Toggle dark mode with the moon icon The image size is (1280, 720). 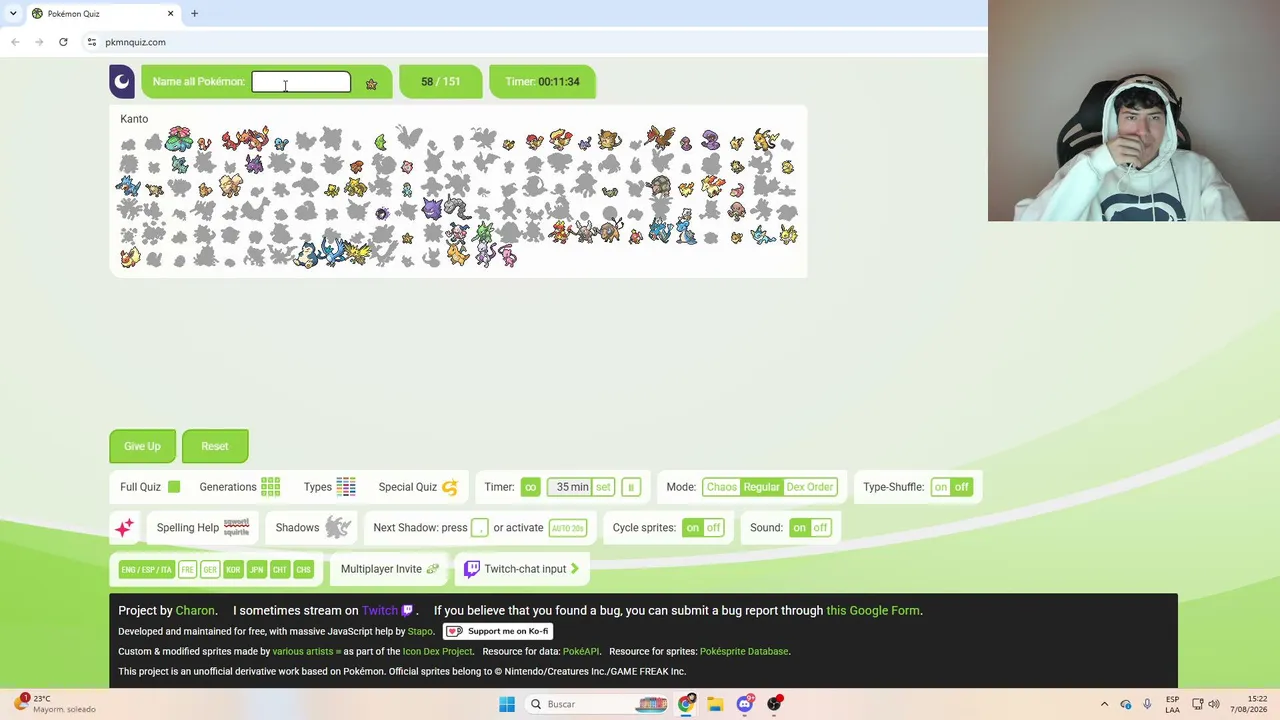pyautogui.click(x=122, y=82)
